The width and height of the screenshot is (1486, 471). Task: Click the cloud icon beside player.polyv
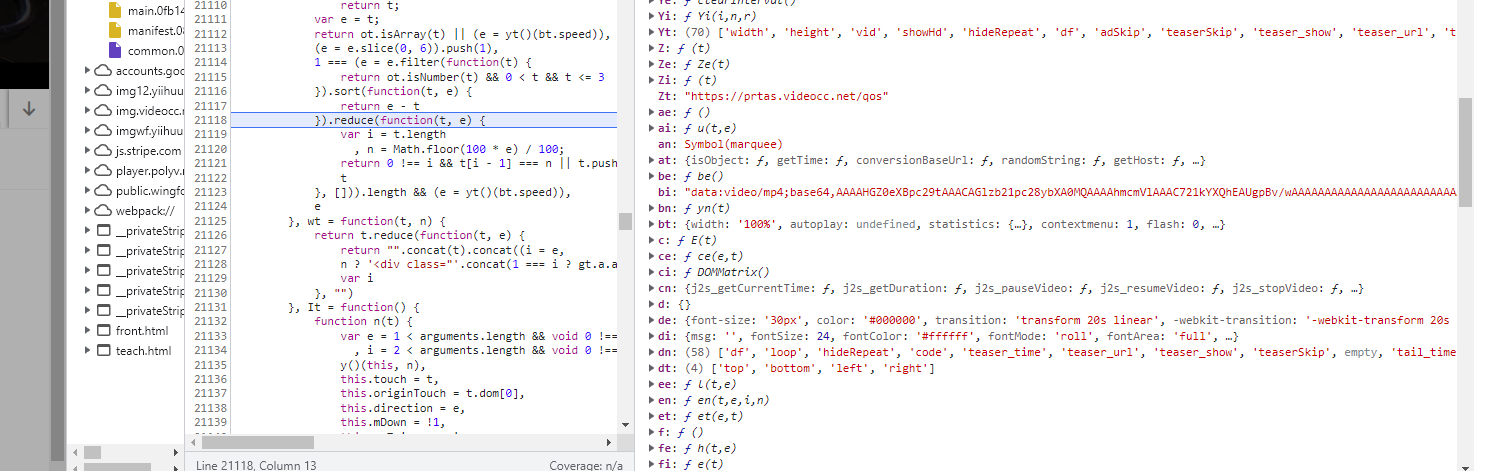coord(102,171)
